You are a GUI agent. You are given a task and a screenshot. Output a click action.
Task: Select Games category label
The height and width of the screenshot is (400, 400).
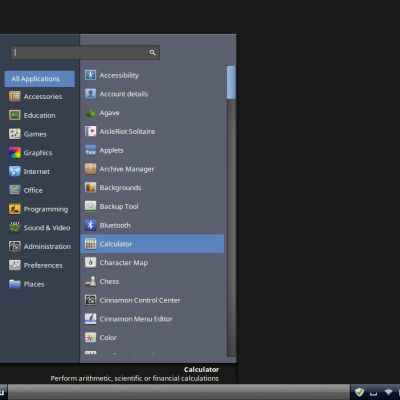click(35, 134)
